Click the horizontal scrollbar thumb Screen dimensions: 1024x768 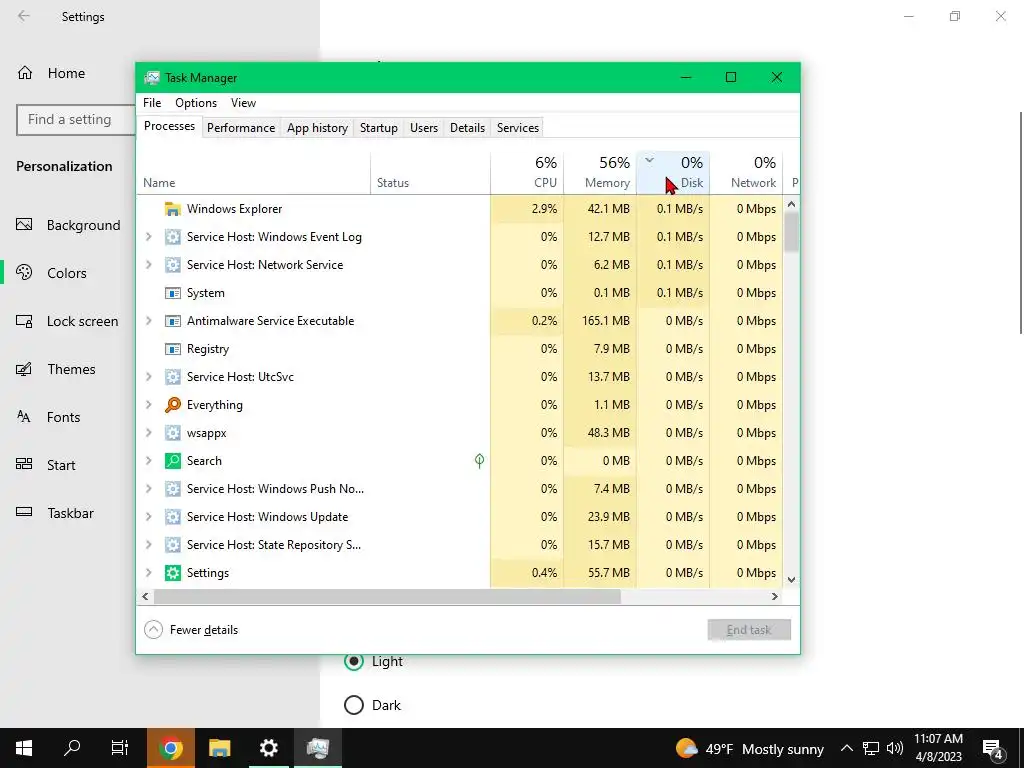tap(387, 596)
